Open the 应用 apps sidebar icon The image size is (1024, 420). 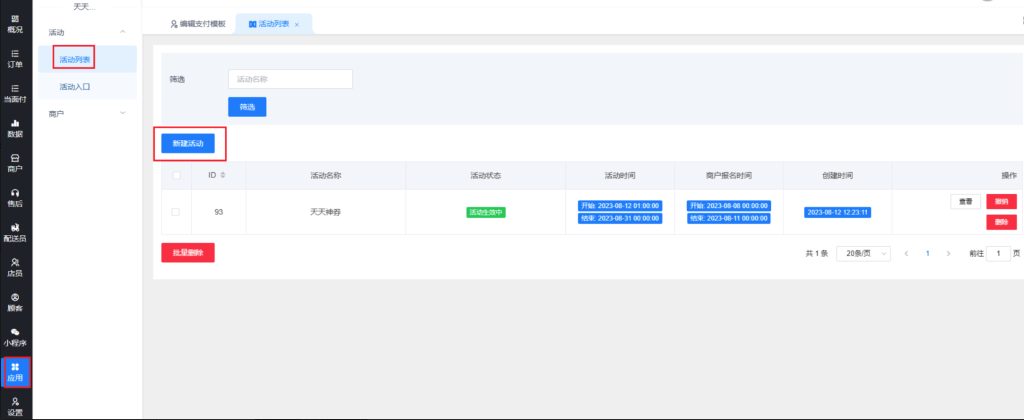(15, 371)
